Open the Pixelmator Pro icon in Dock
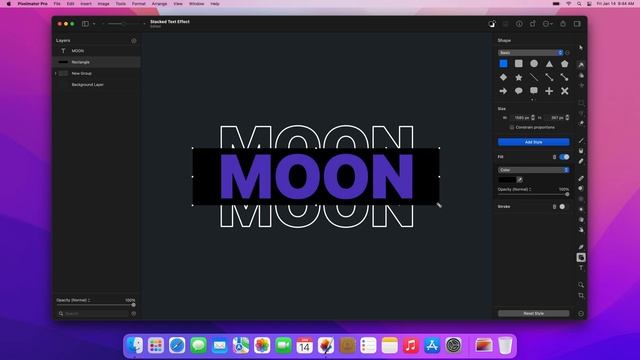The width and height of the screenshot is (640, 360). [326, 346]
